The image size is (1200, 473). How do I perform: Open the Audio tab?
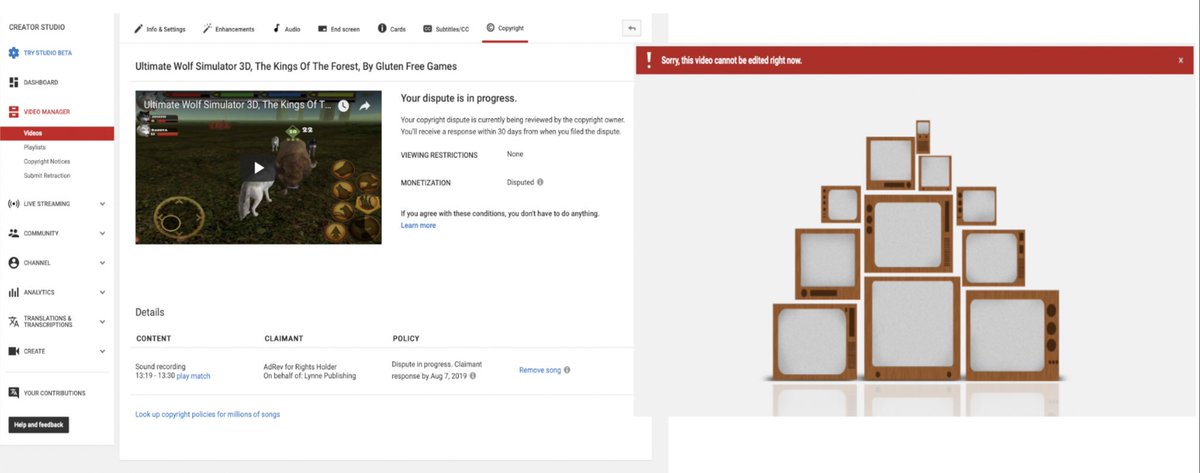coord(285,29)
